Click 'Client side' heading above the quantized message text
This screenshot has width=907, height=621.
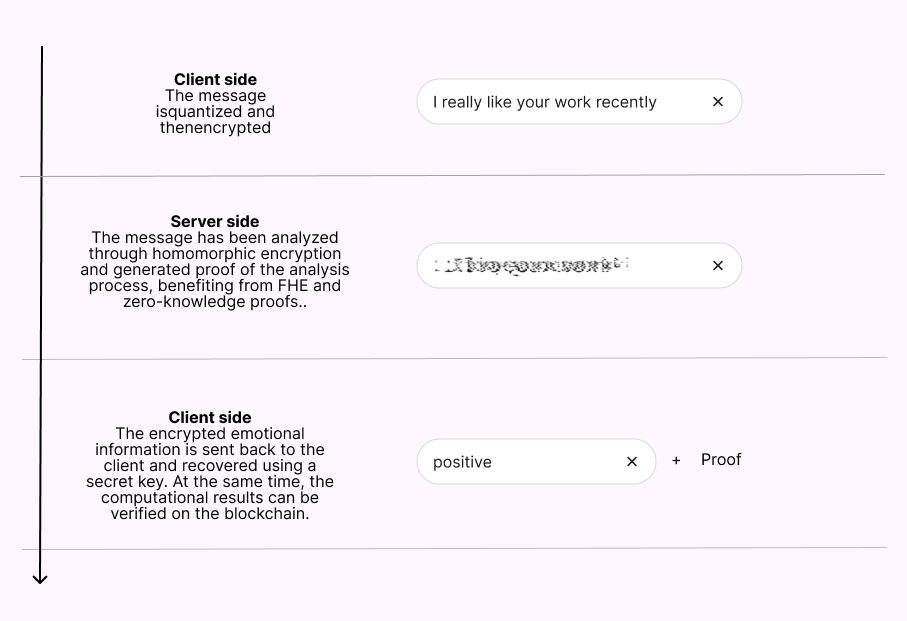coord(215,80)
